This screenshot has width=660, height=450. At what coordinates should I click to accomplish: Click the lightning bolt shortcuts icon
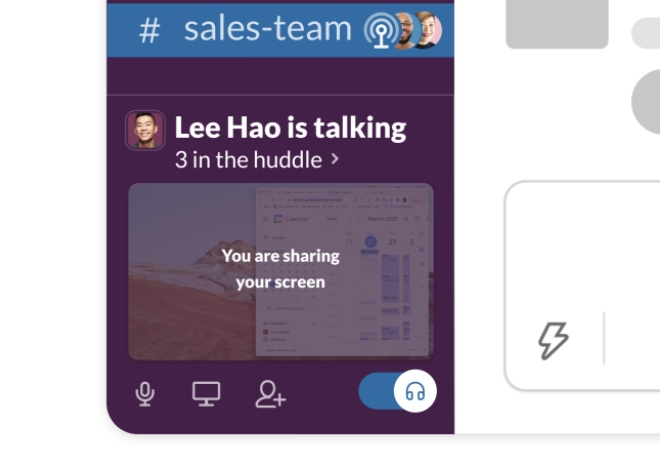pyautogui.click(x=553, y=341)
